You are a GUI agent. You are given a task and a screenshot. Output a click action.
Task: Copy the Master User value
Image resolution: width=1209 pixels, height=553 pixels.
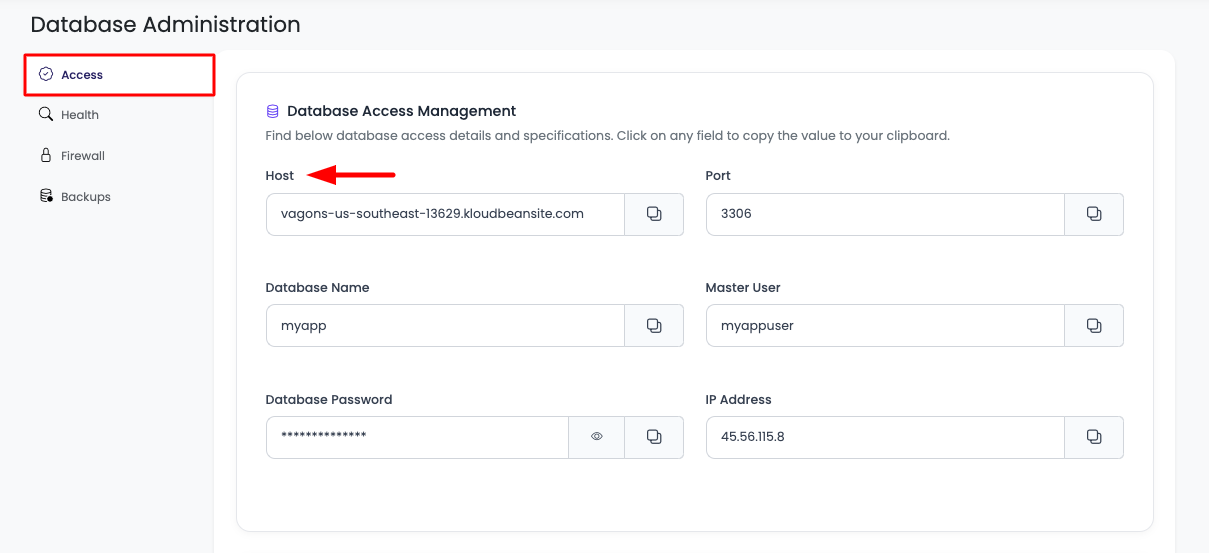1094,326
